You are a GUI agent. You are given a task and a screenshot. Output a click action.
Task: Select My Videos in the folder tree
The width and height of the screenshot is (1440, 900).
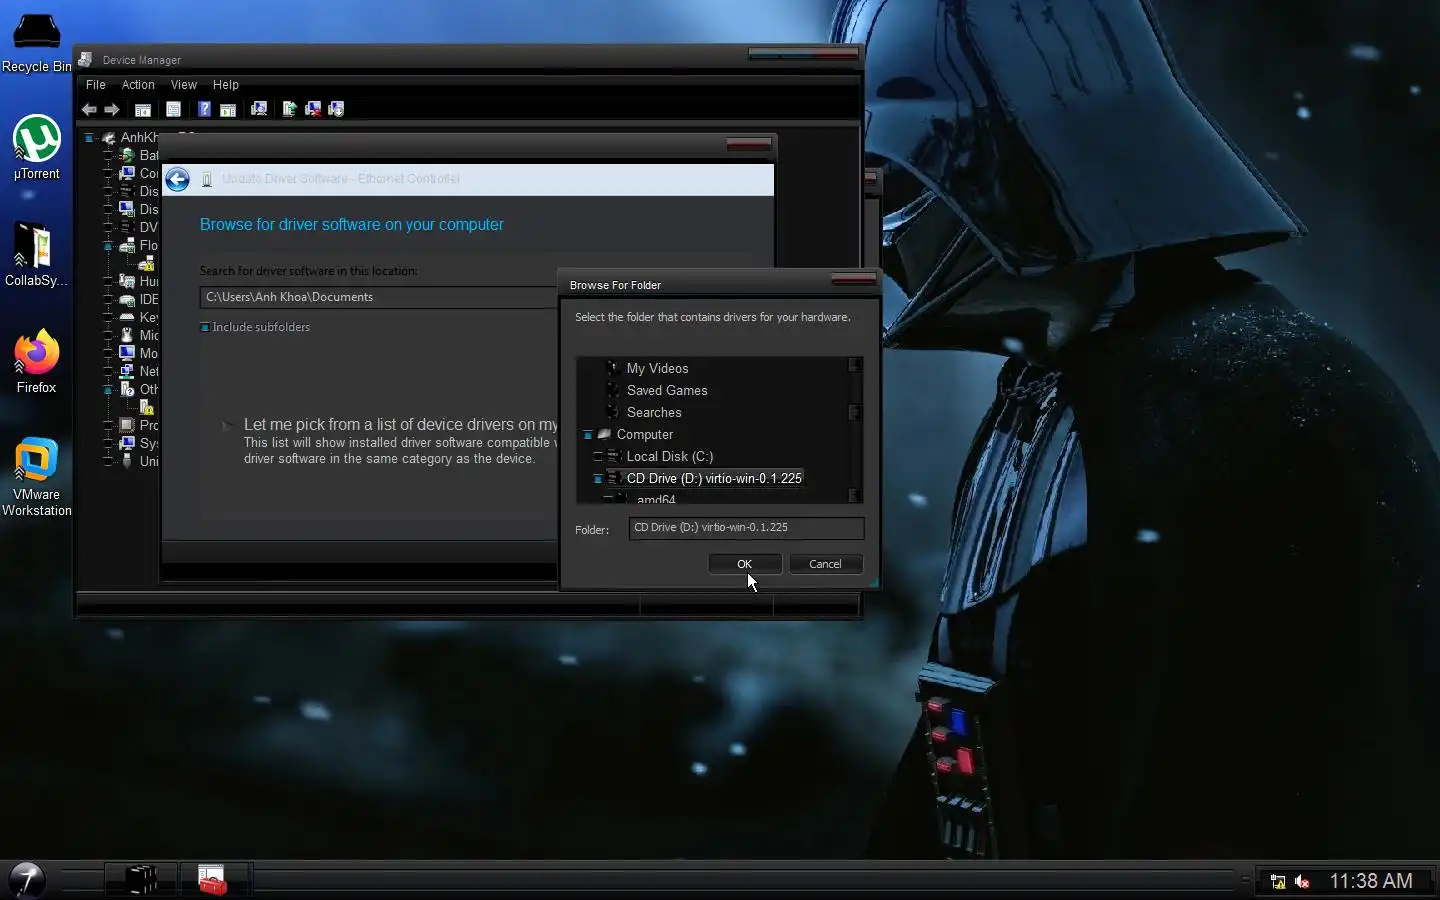point(657,368)
